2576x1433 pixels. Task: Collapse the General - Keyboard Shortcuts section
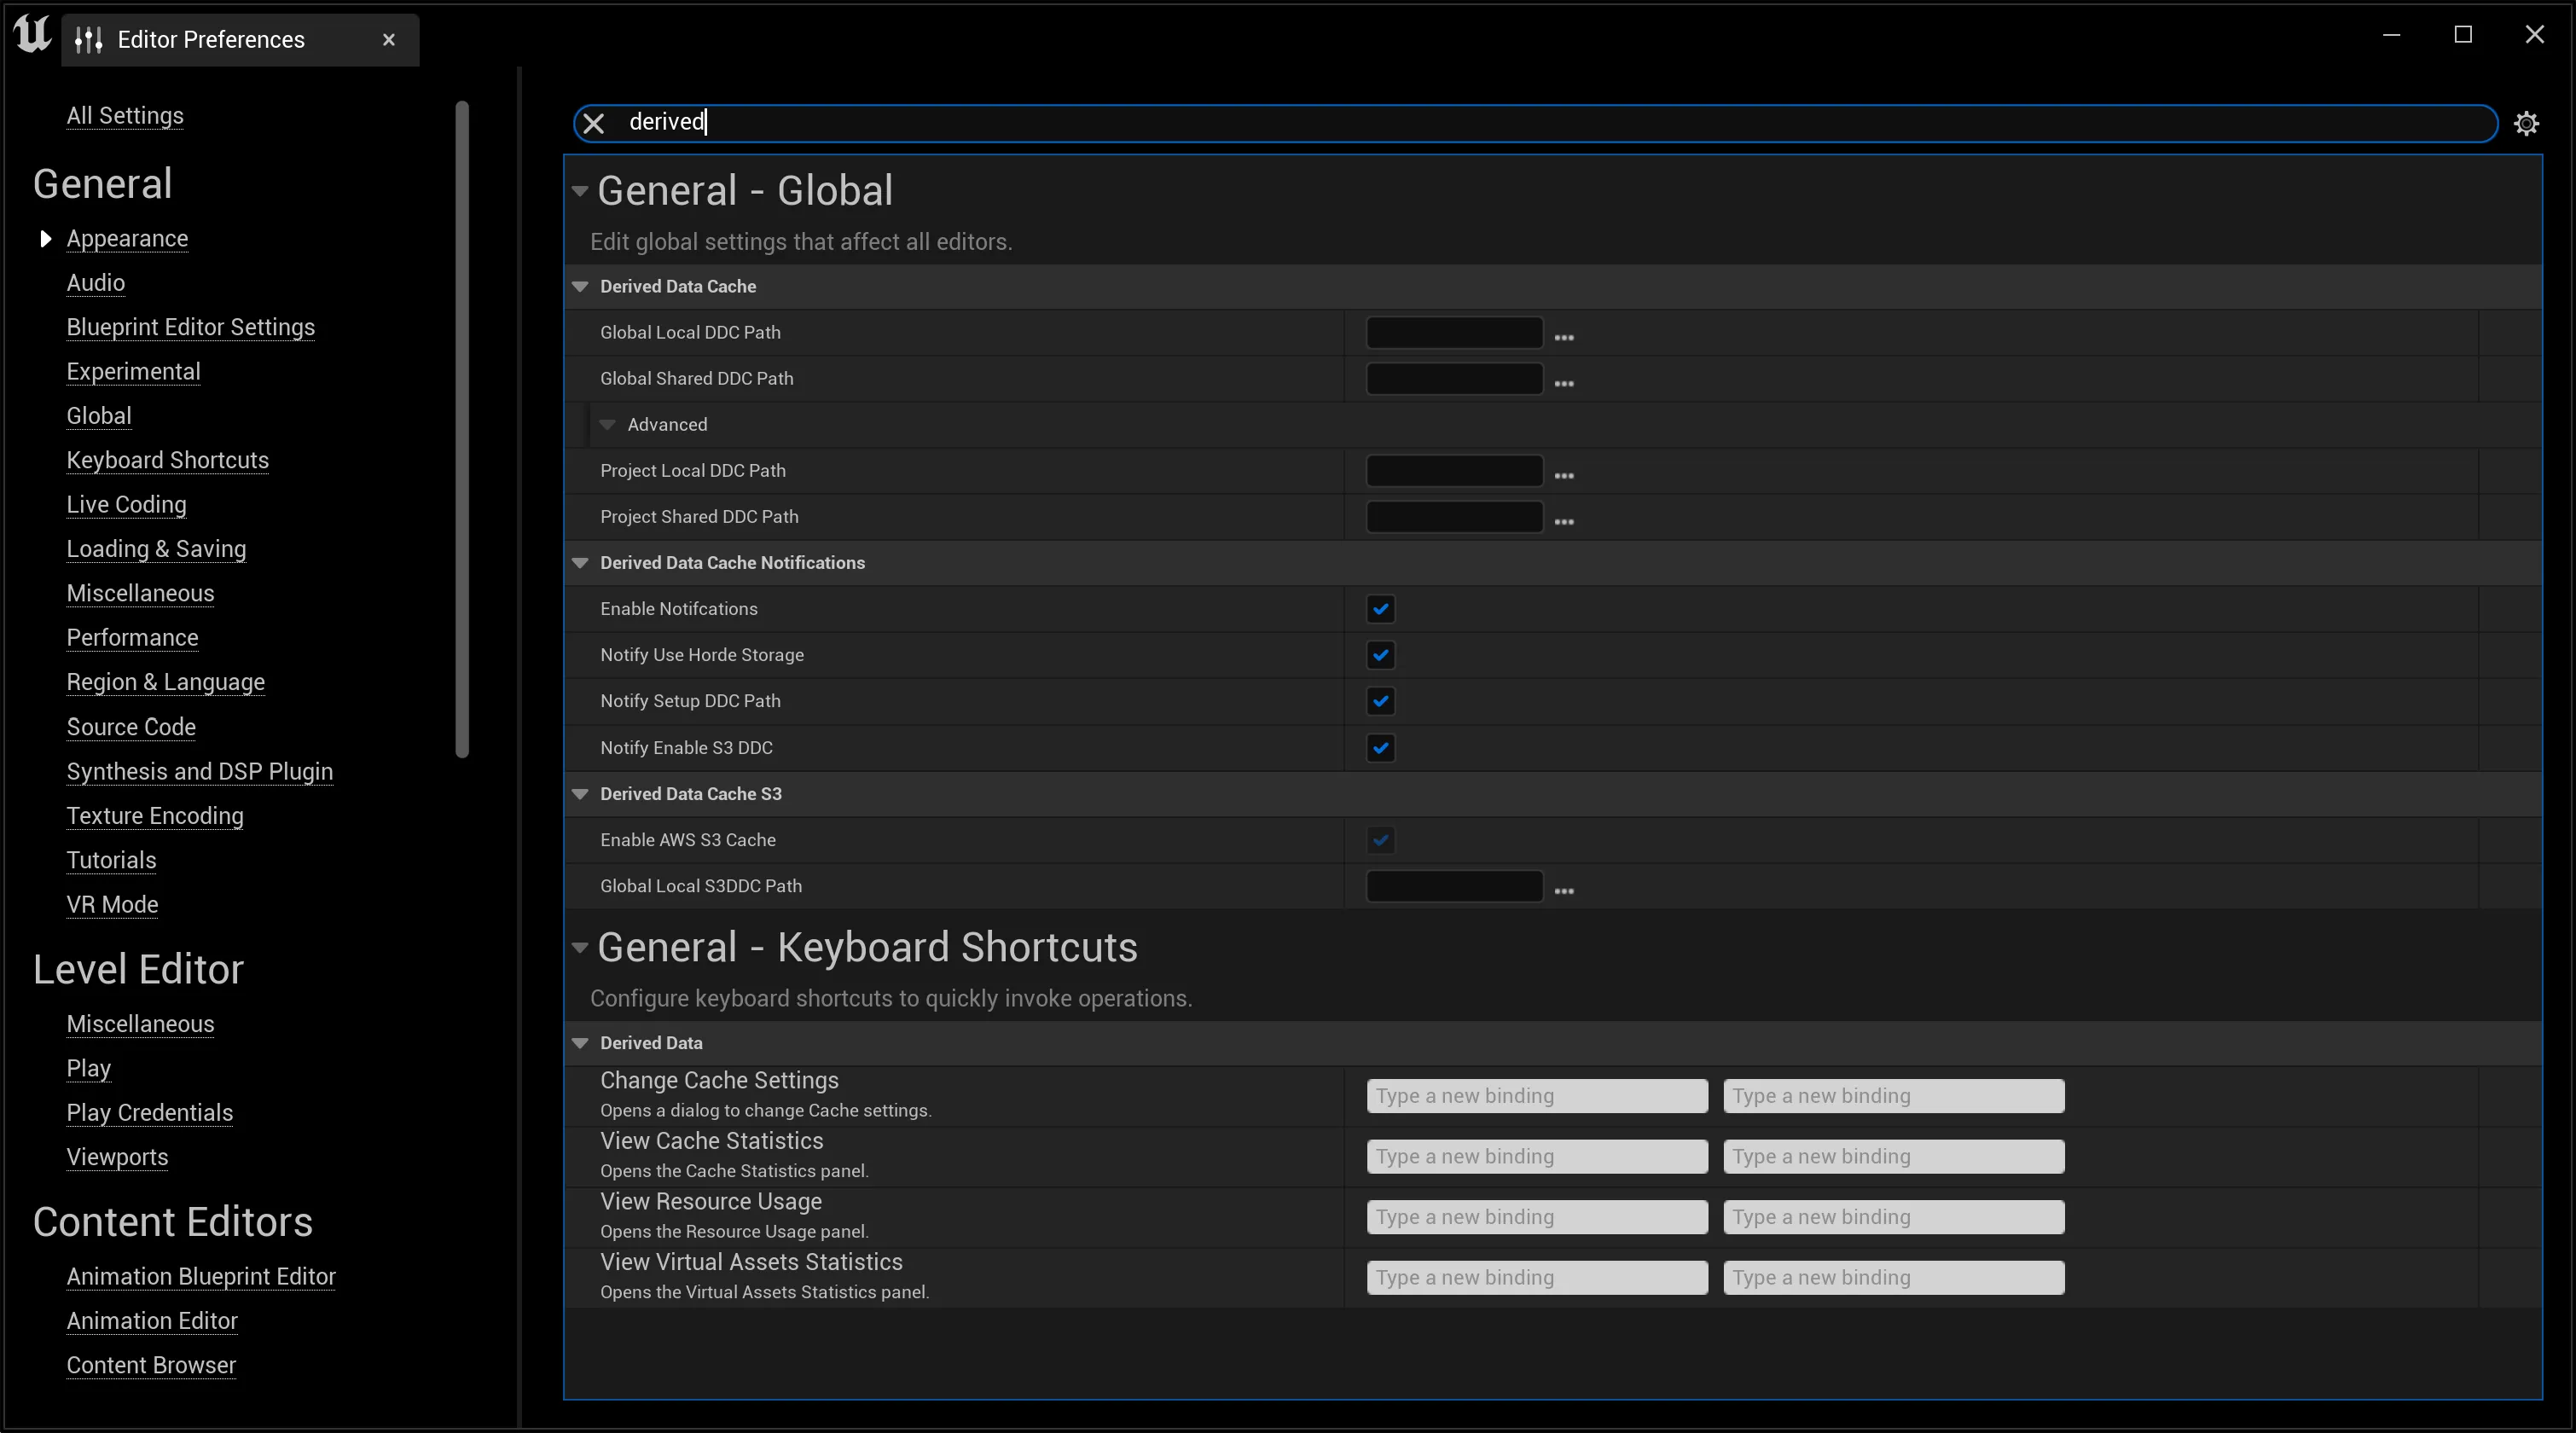point(581,949)
